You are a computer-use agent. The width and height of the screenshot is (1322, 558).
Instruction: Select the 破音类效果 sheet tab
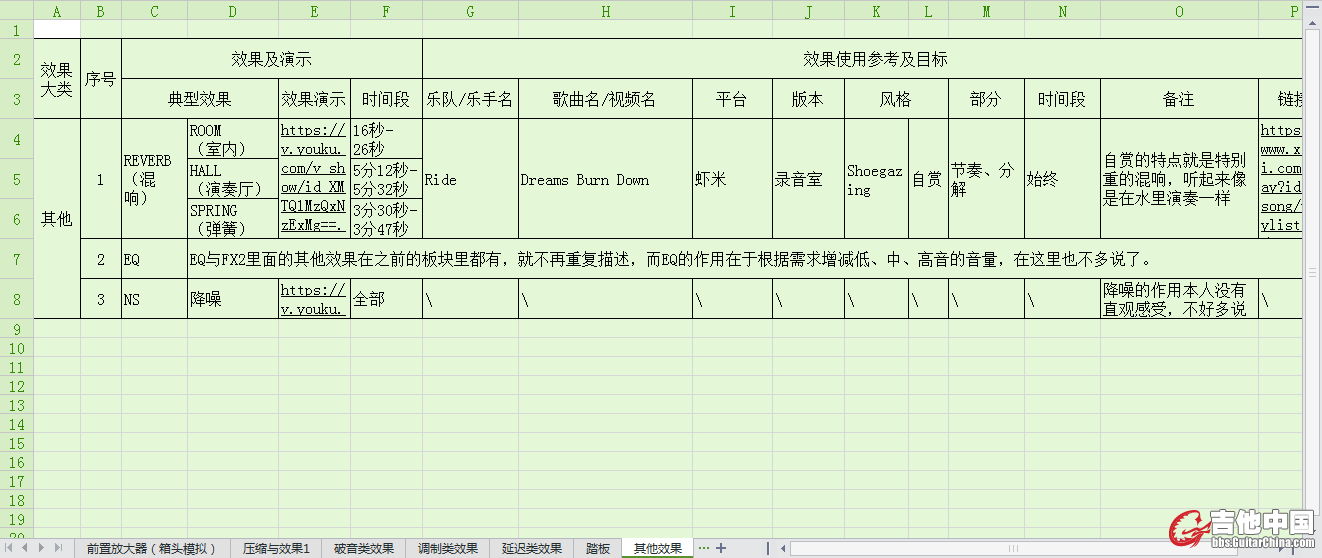(x=364, y=548)
